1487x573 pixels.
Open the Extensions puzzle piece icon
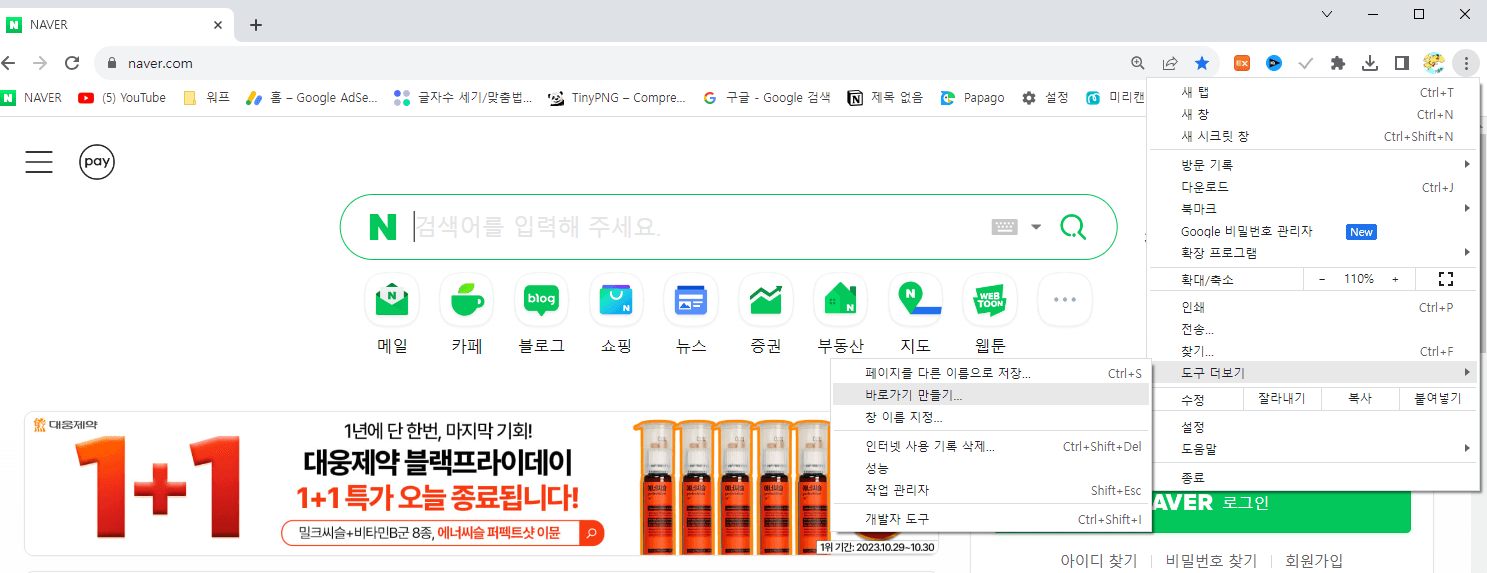pyautogui.click(x=1338, y=63)
